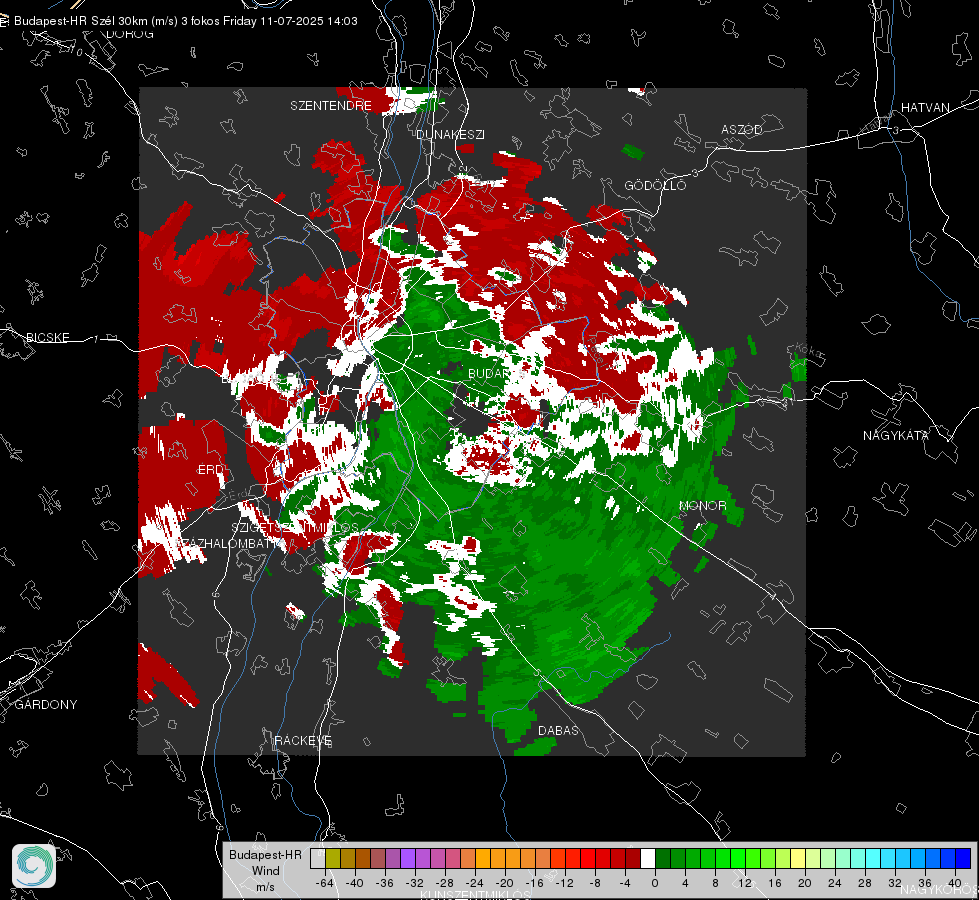Click the BICSKE map label
The image size is (979, 900).
pyautogui.click(x=47, y=337)
